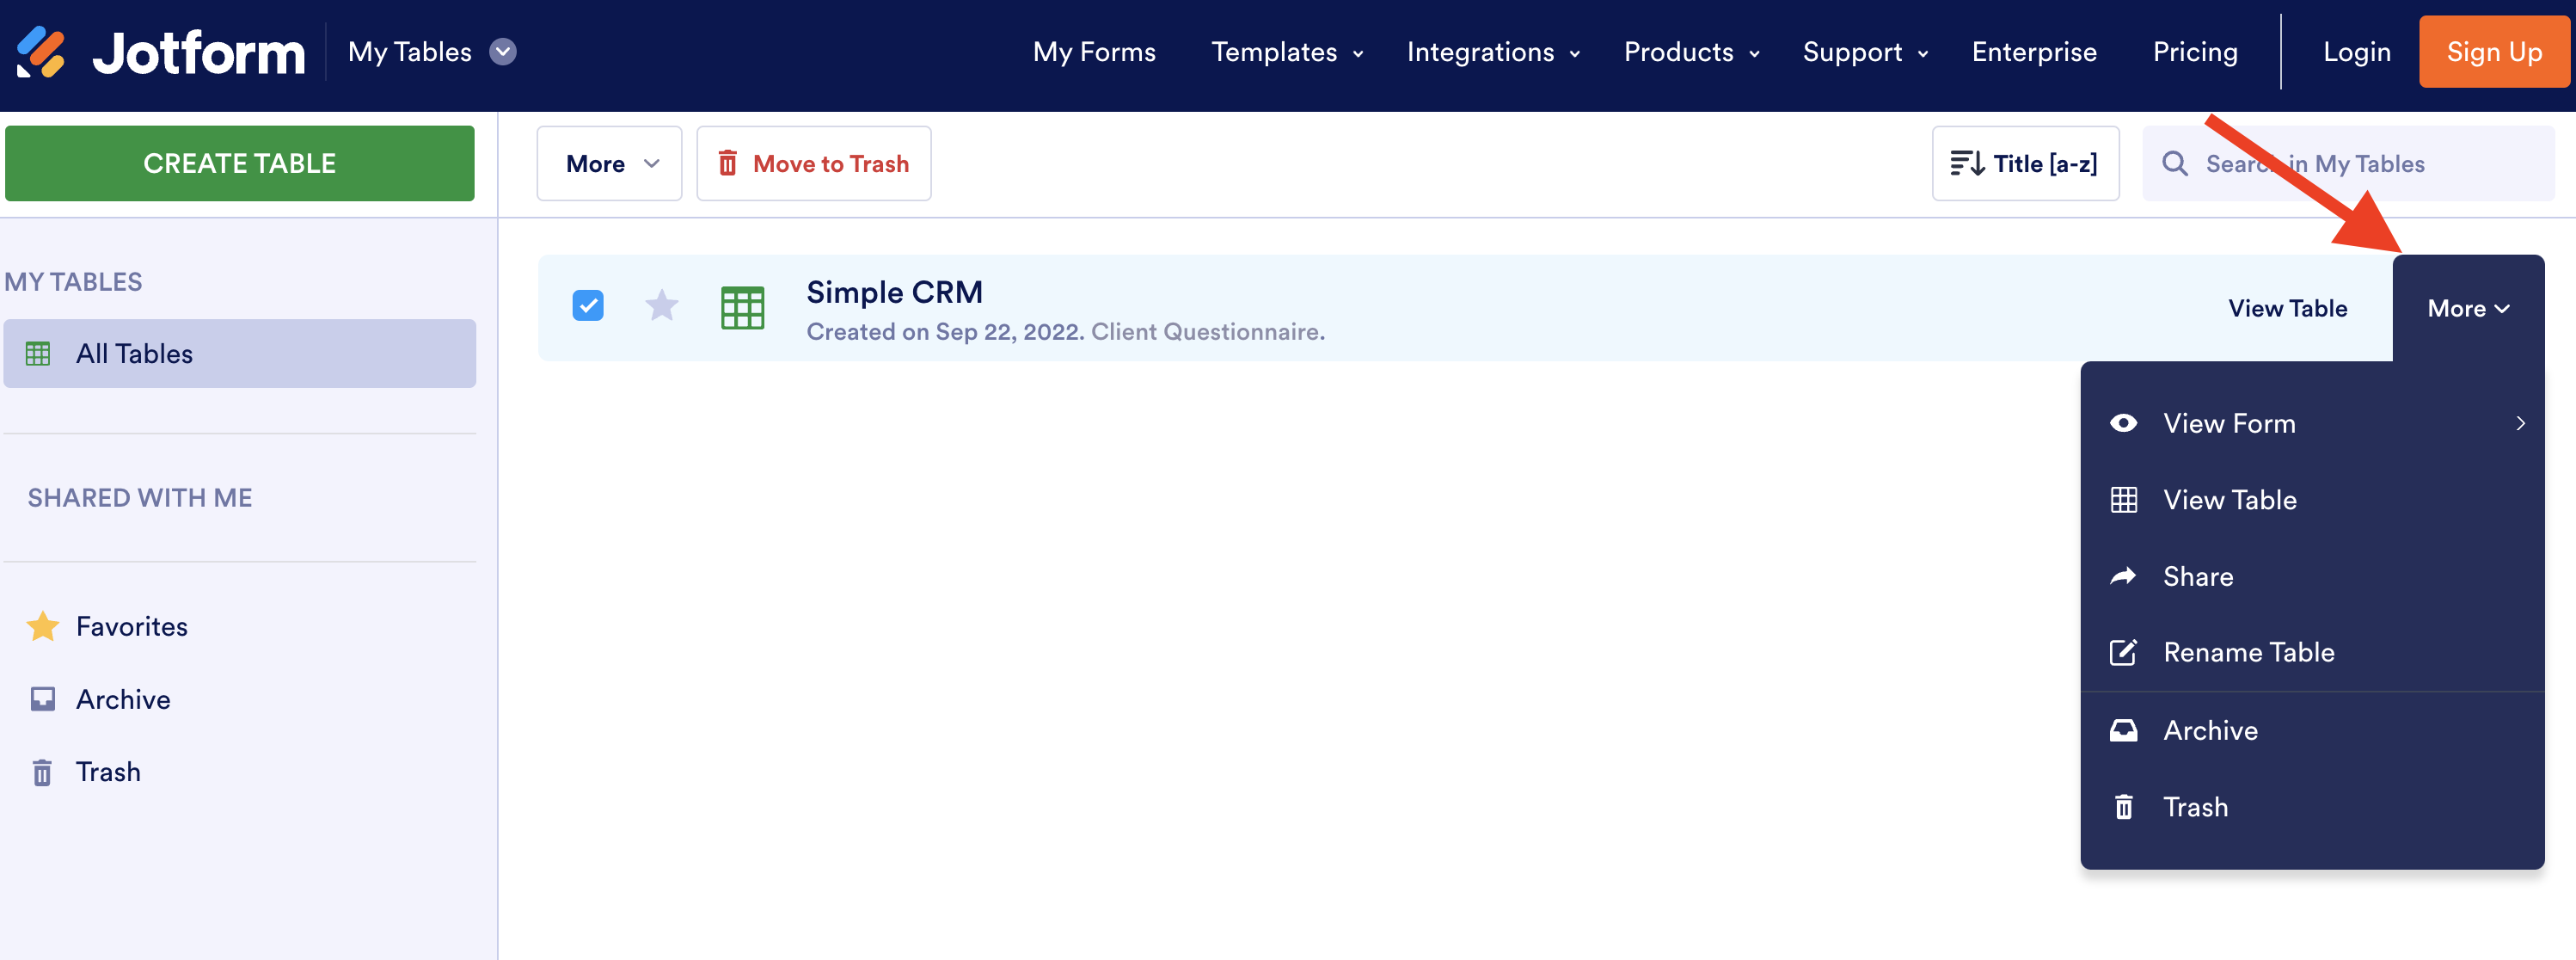Image resolution: width=2576 pixels, height=960 pixels.
Task: Select Archive from the row context menu
Action: click(x=2210, y=730)
